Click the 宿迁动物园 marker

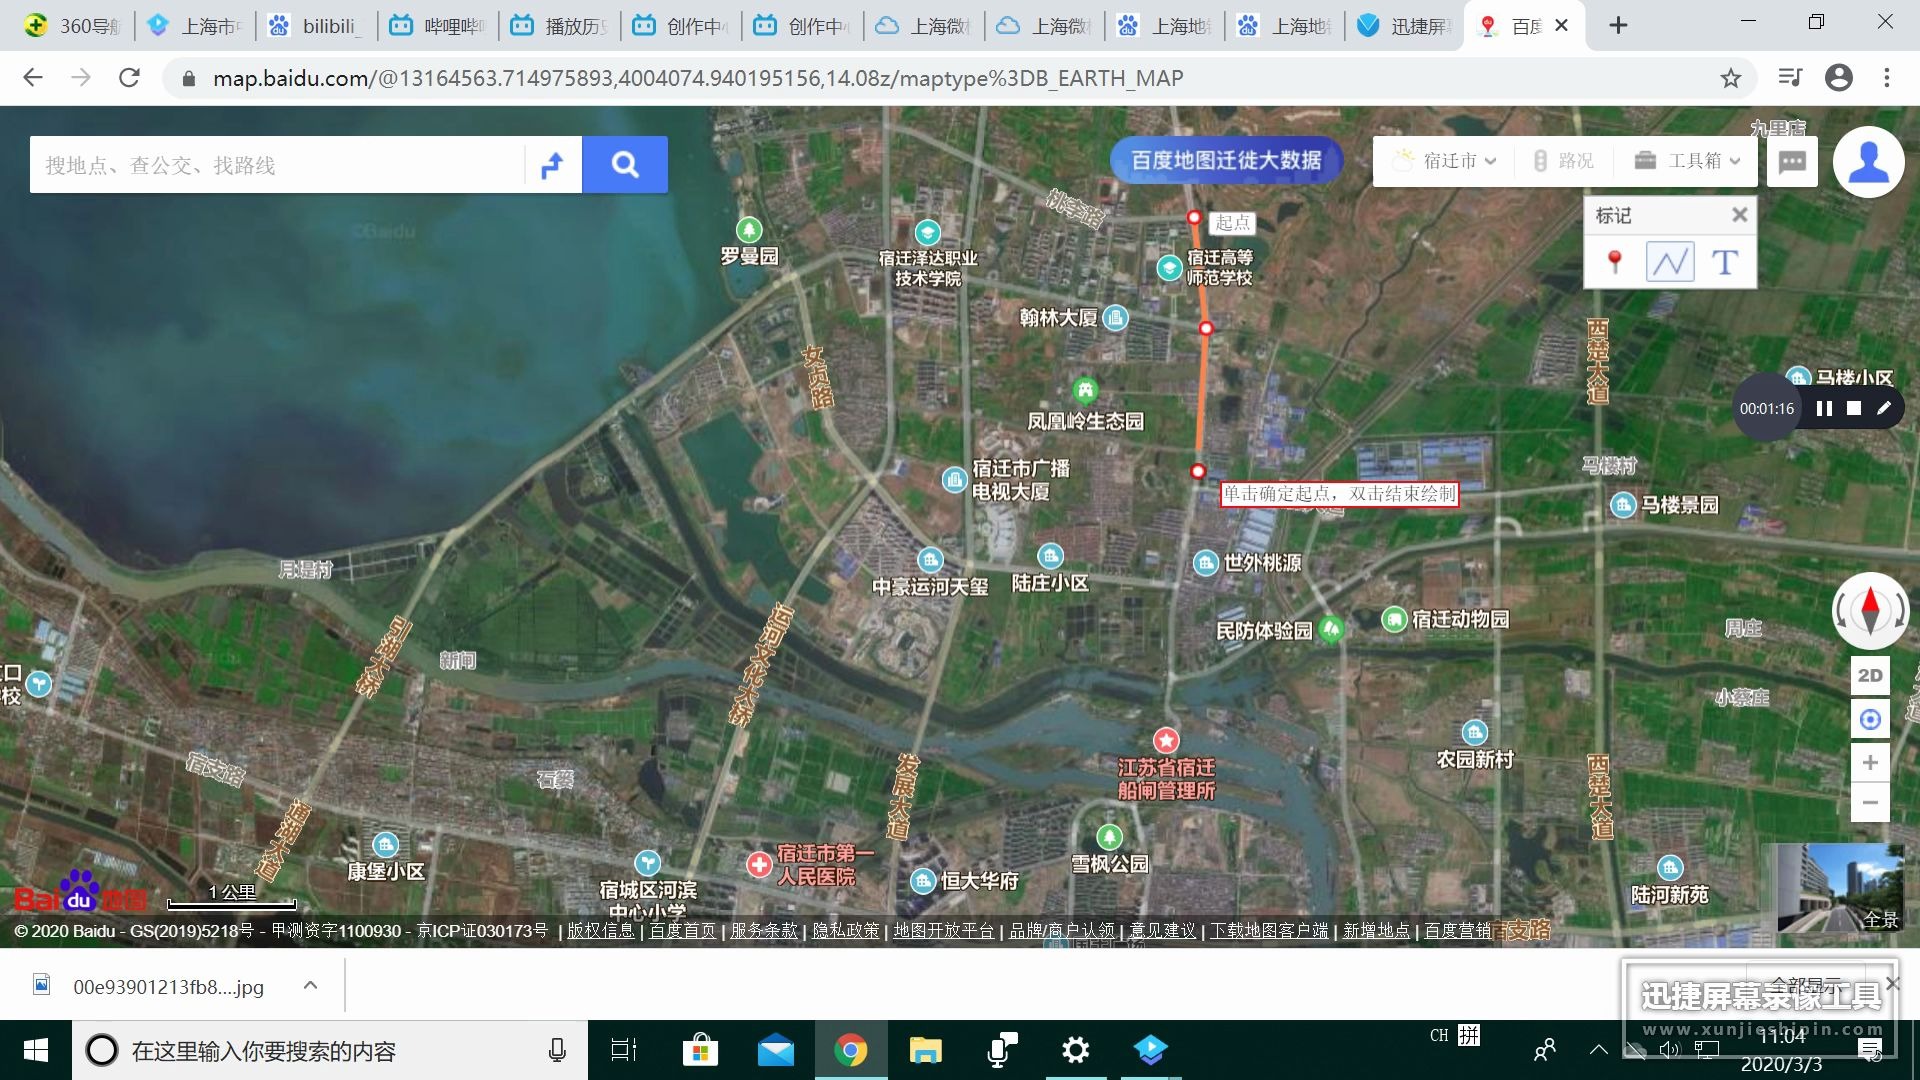(x=1394, y=619)
